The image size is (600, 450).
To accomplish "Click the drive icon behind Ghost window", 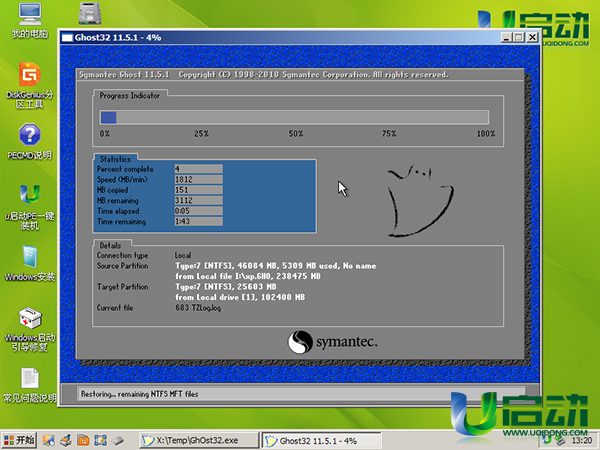I will click(92, 14).
